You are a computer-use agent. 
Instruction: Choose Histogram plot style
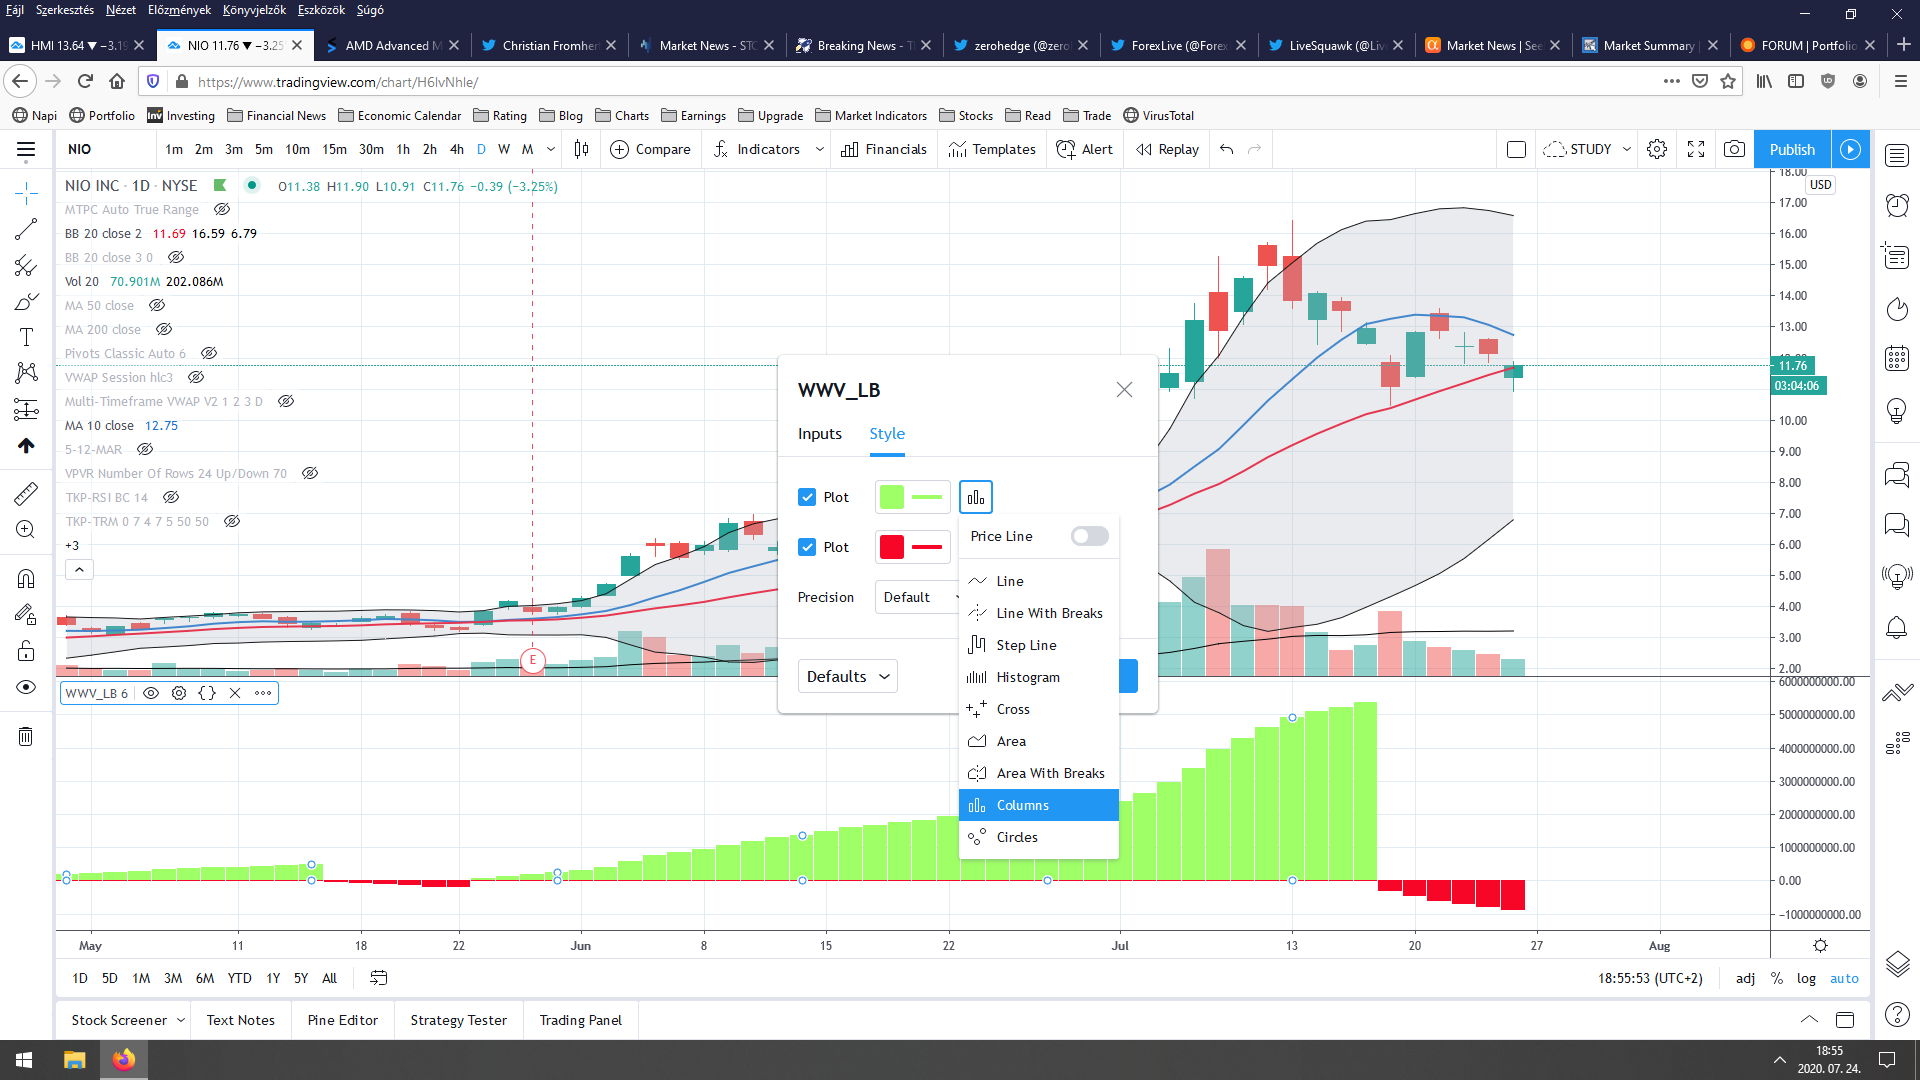click(x=1027, y=677)
